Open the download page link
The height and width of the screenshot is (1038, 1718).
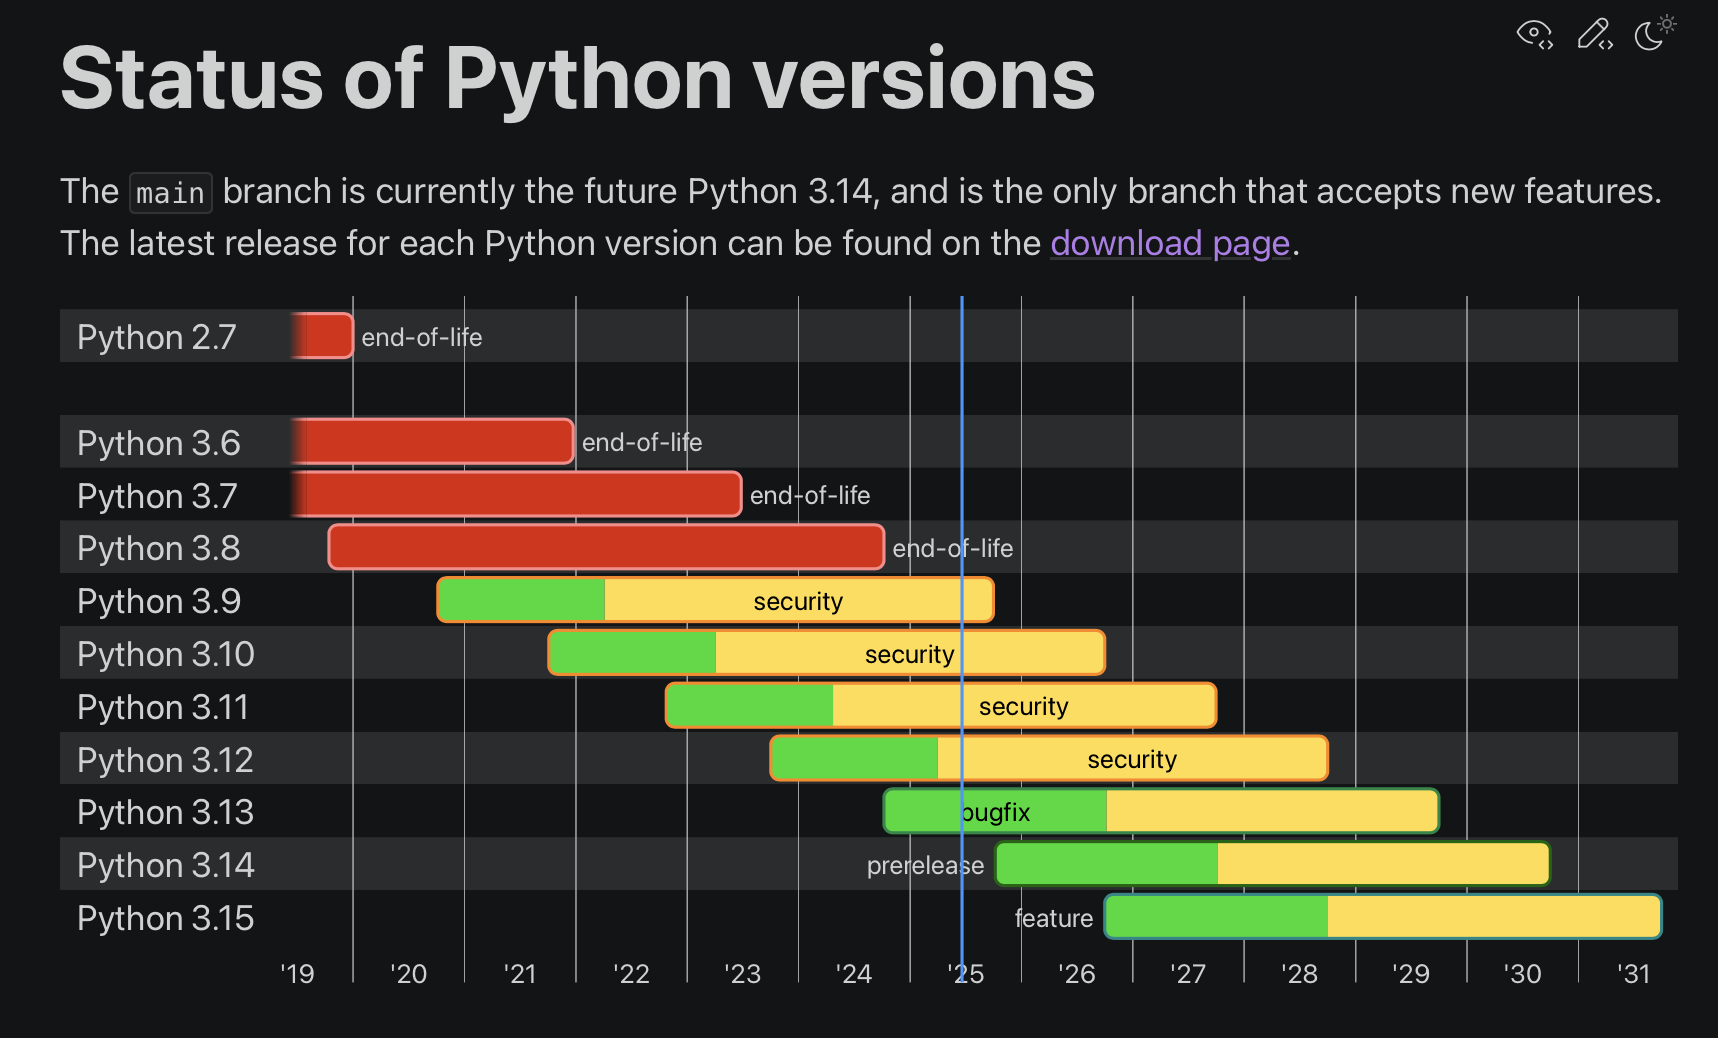tap(1170, 243)
